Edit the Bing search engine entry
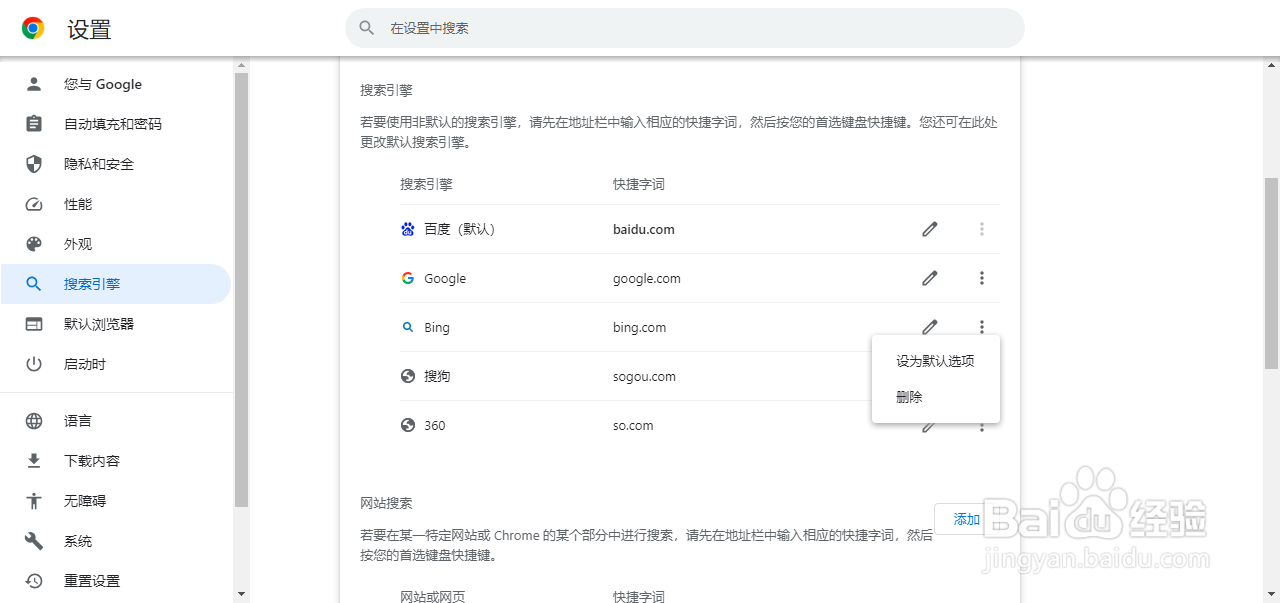Screen dimensions: 1280x603 coord(930,327)
